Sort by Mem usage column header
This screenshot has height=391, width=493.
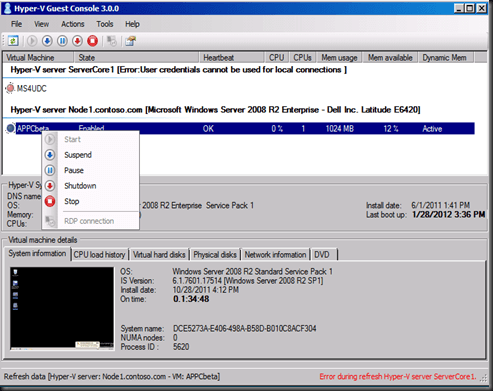[339, 58]
